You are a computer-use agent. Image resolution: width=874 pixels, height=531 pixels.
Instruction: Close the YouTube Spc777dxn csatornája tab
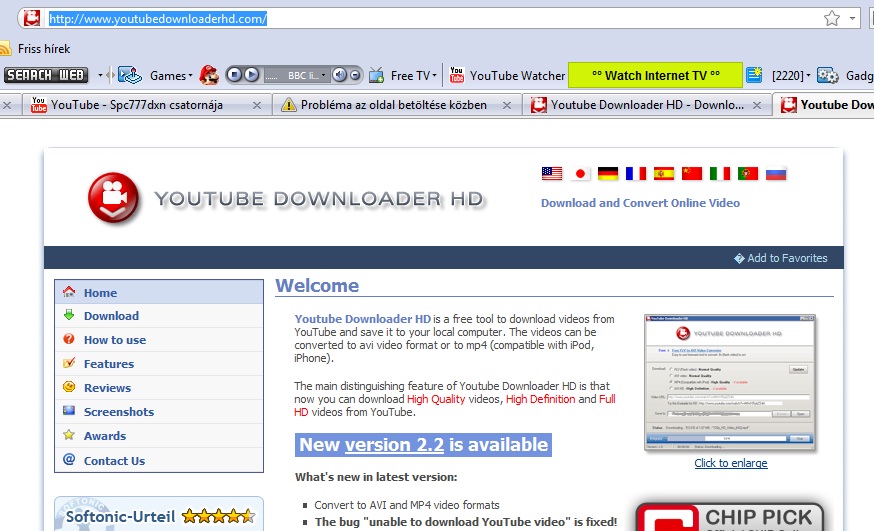[257, 105]
